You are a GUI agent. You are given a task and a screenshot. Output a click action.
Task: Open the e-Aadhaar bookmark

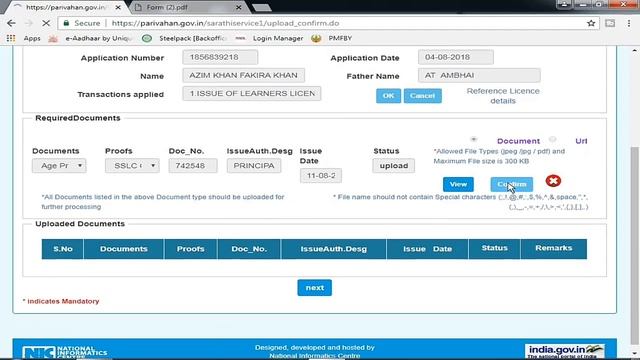coord(91,38)
